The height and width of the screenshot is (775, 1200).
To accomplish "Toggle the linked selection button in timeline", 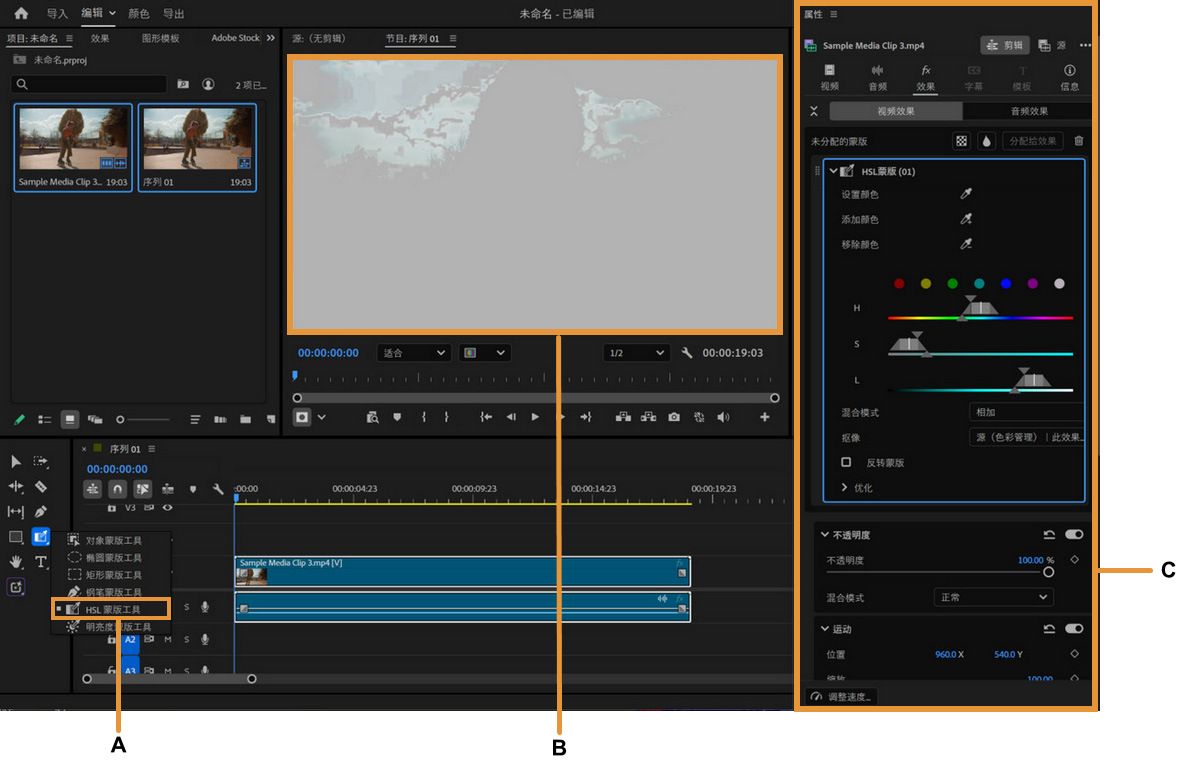I will pyautogui.click(x=142, y=489).
